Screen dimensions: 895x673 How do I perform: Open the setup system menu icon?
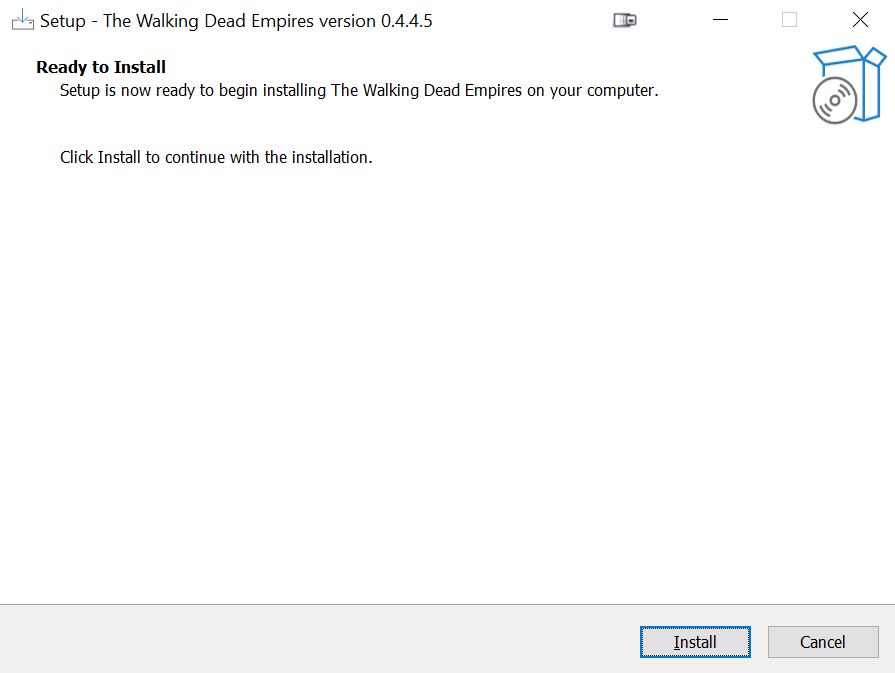22,20
